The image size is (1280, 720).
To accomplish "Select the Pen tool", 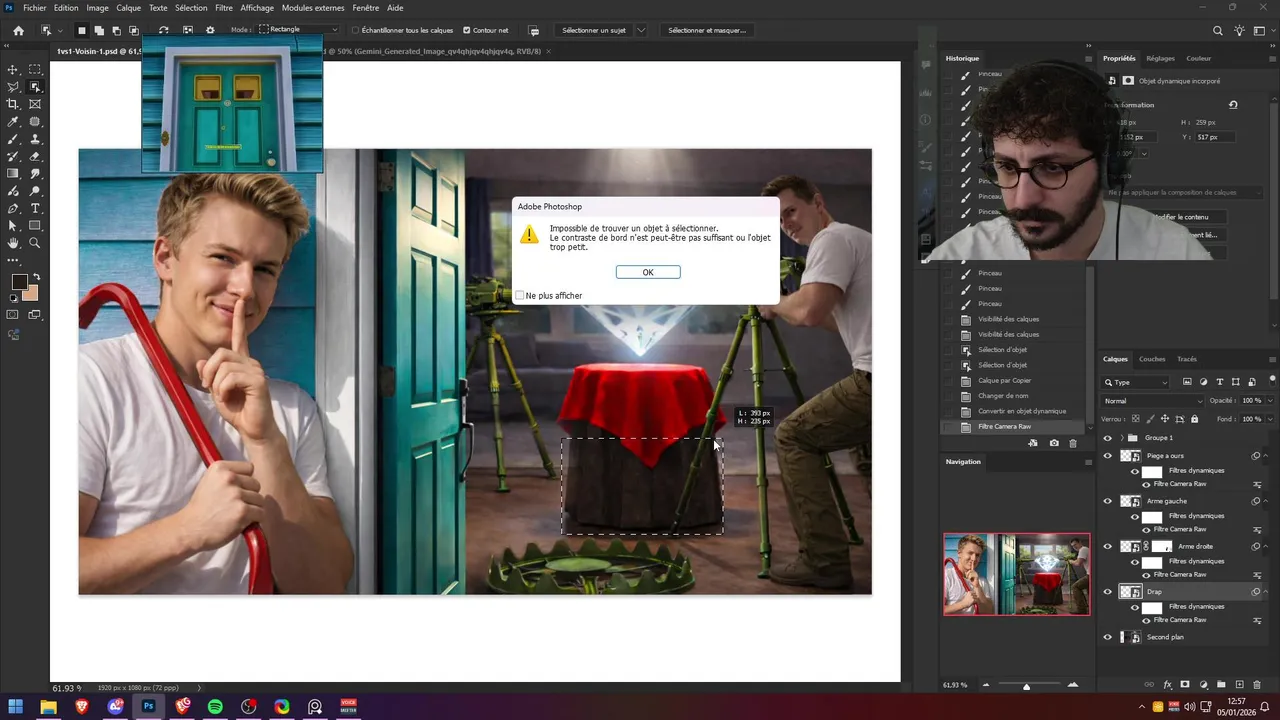I will click(x=13, y=208).
